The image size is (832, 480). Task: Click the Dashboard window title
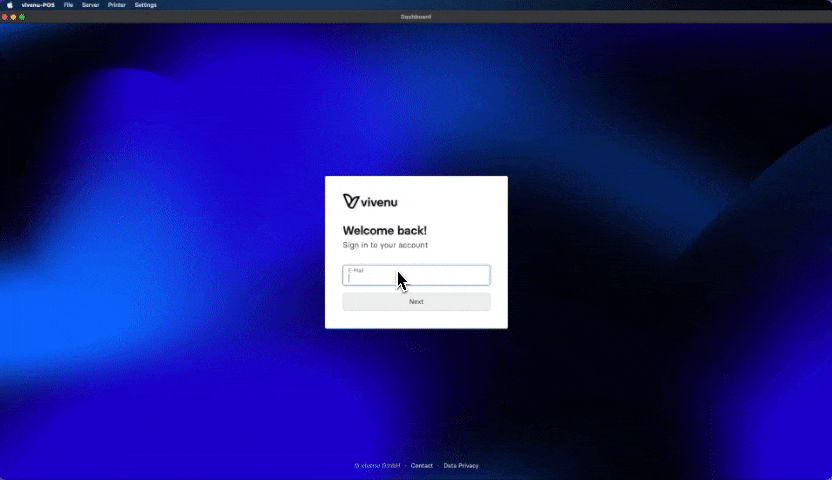click(416, 17)
